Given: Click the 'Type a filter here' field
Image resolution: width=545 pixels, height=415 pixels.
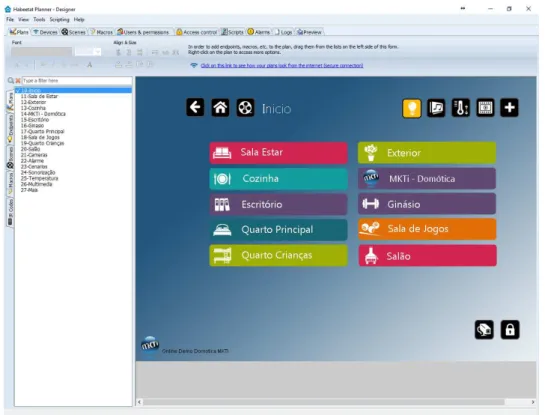Looking at the screenshot, I should coord(77,81).
